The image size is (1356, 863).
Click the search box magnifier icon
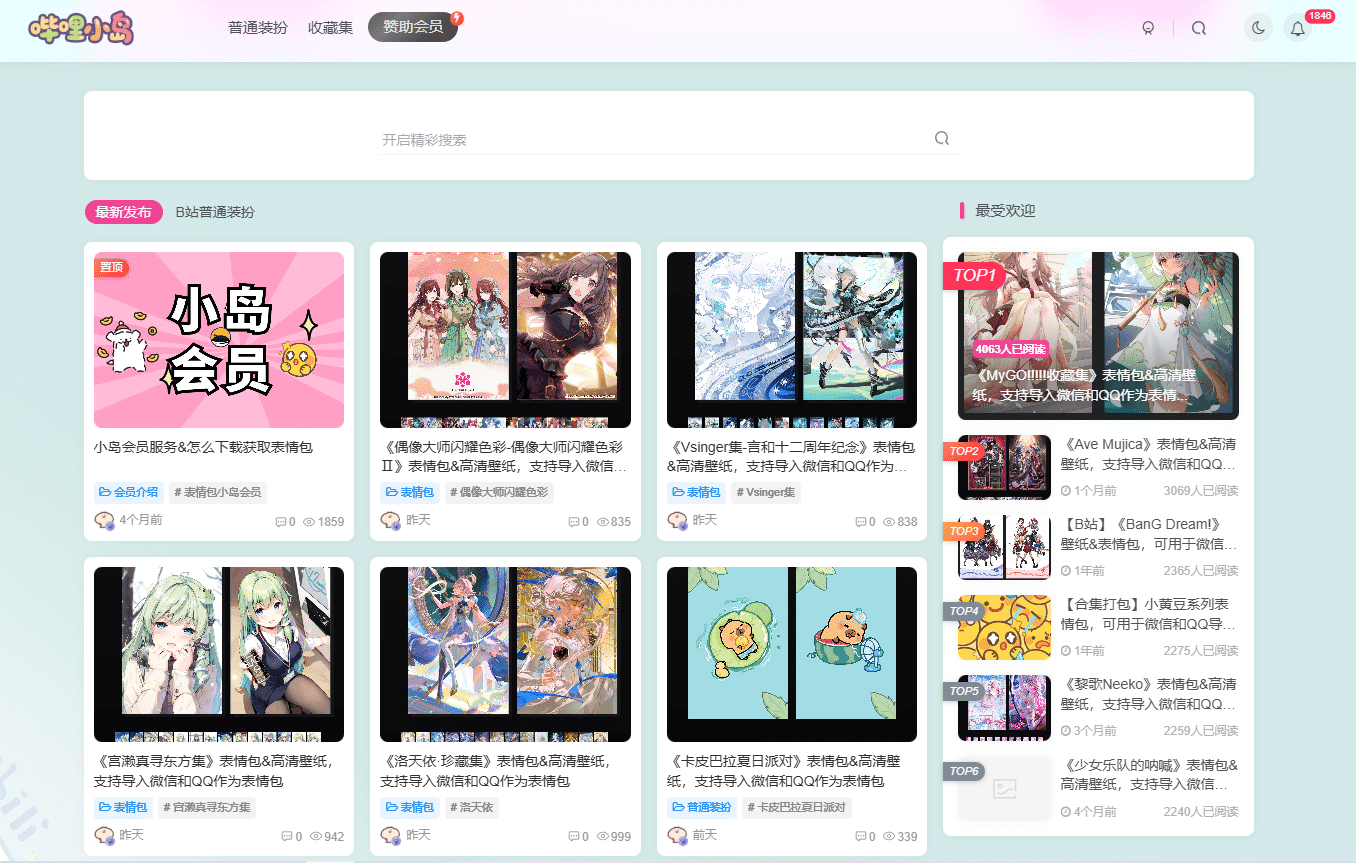coord(941,139)
